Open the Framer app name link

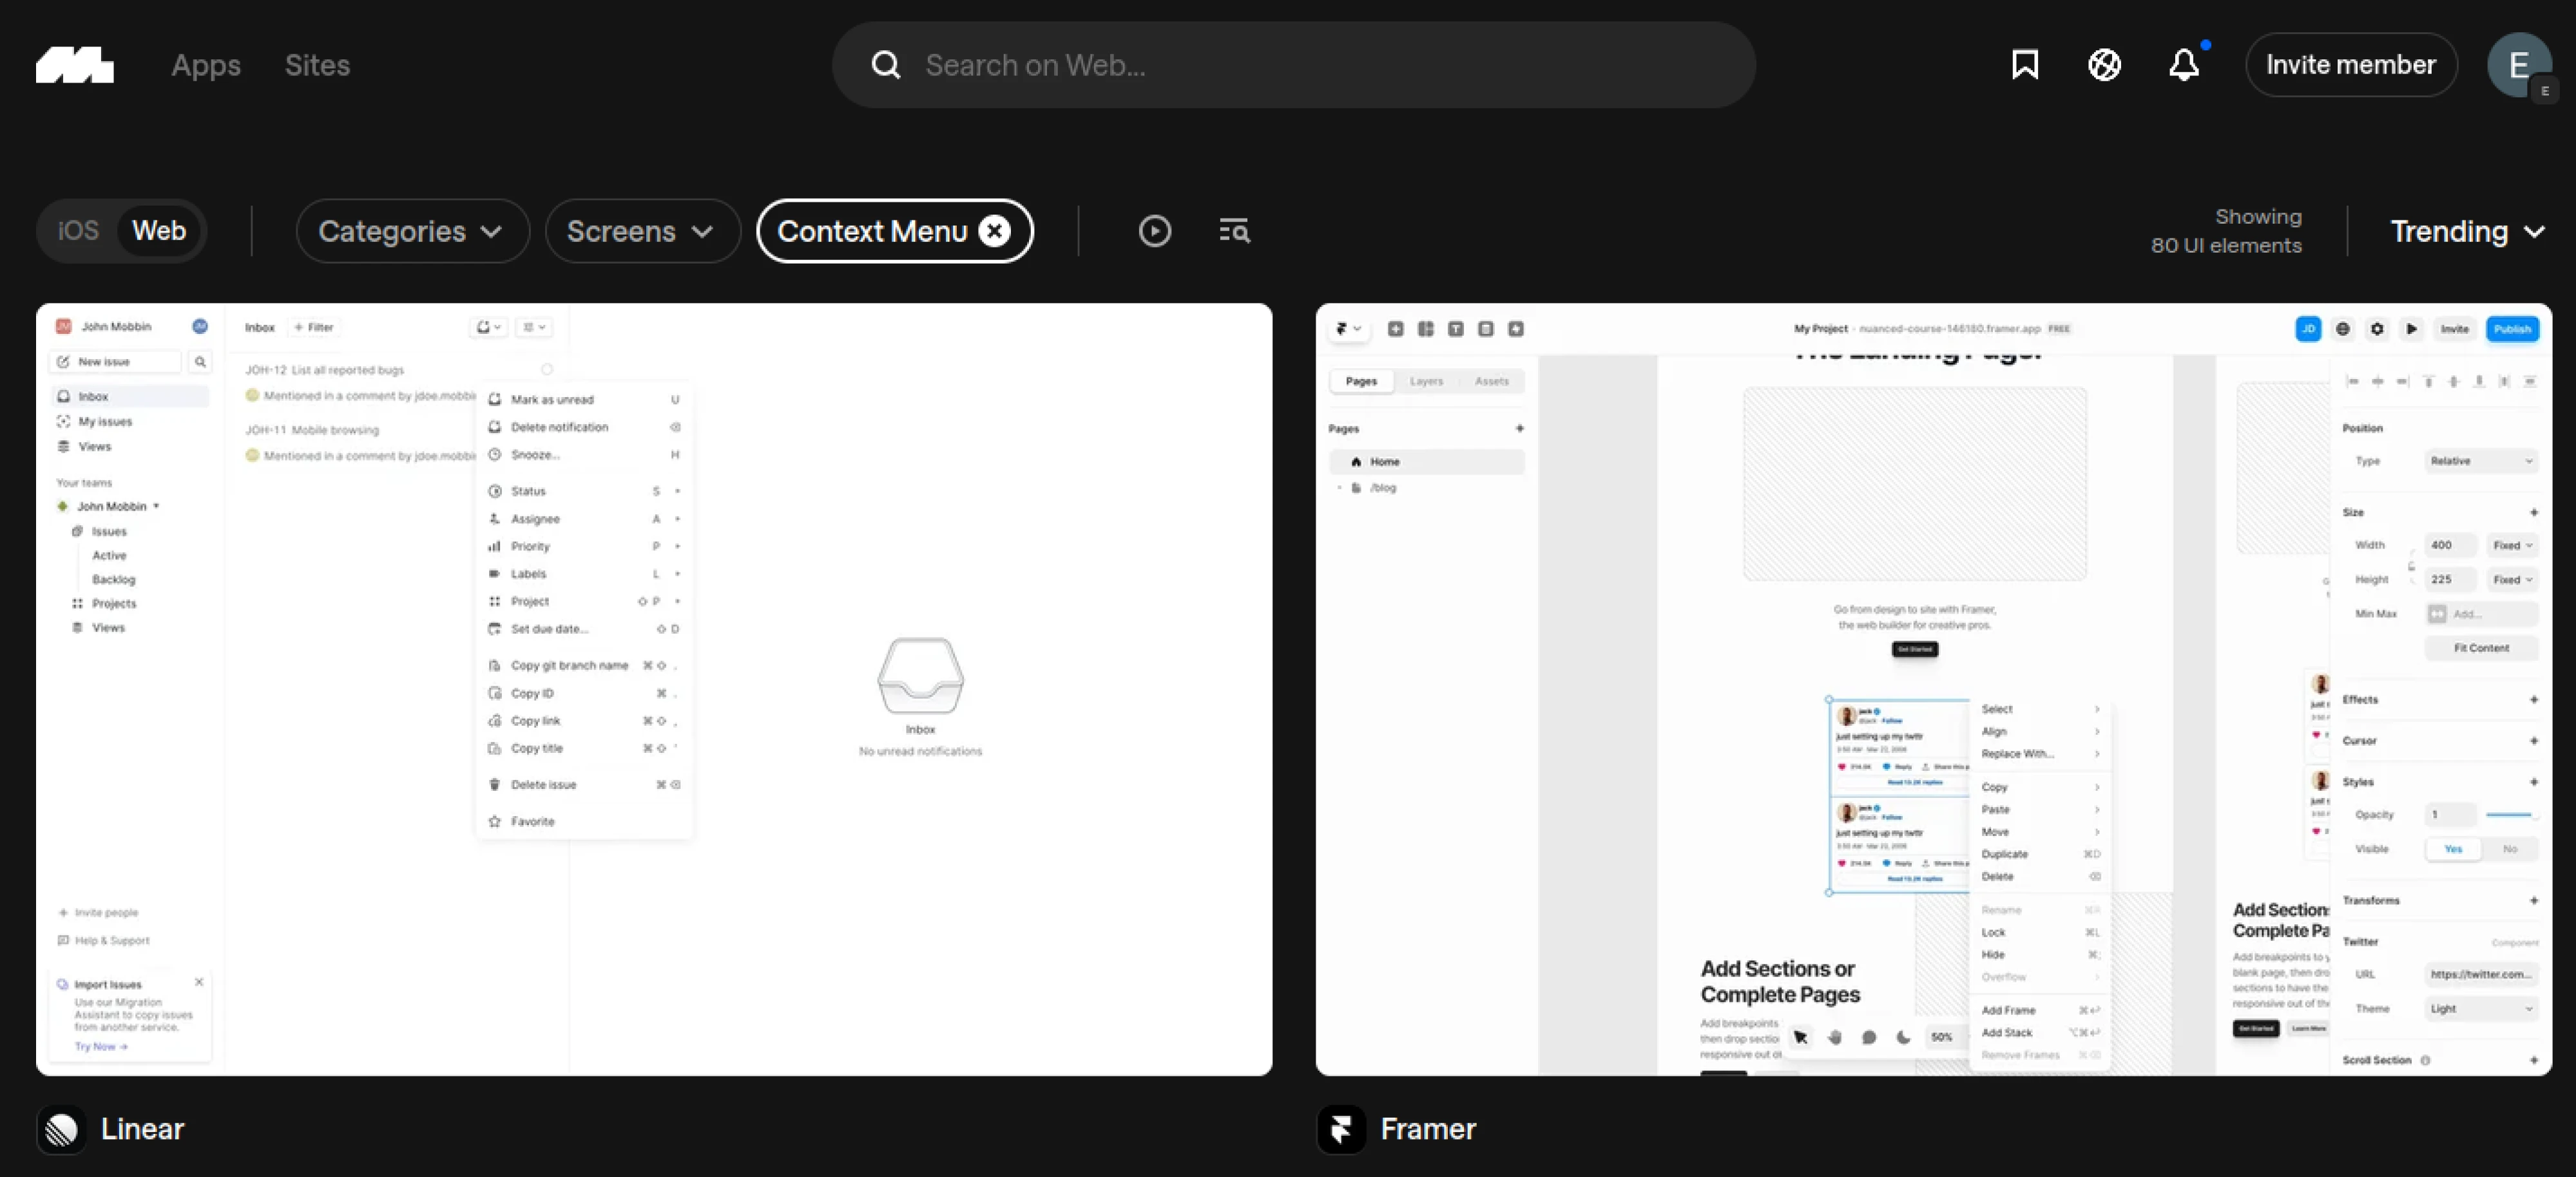[x=1428, y=1129]
